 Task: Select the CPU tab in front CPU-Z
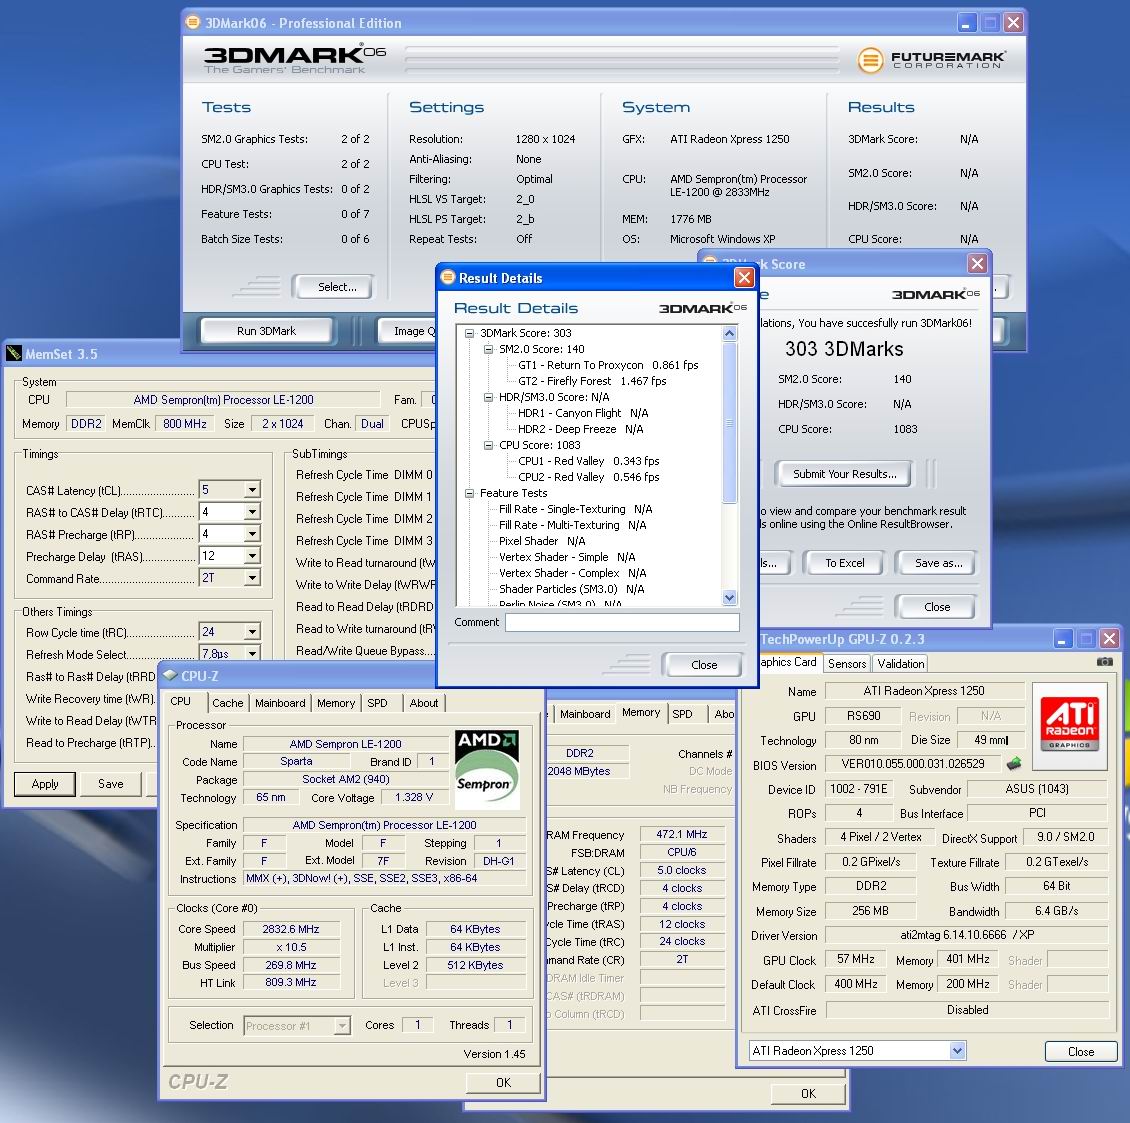tap(181, 701)
